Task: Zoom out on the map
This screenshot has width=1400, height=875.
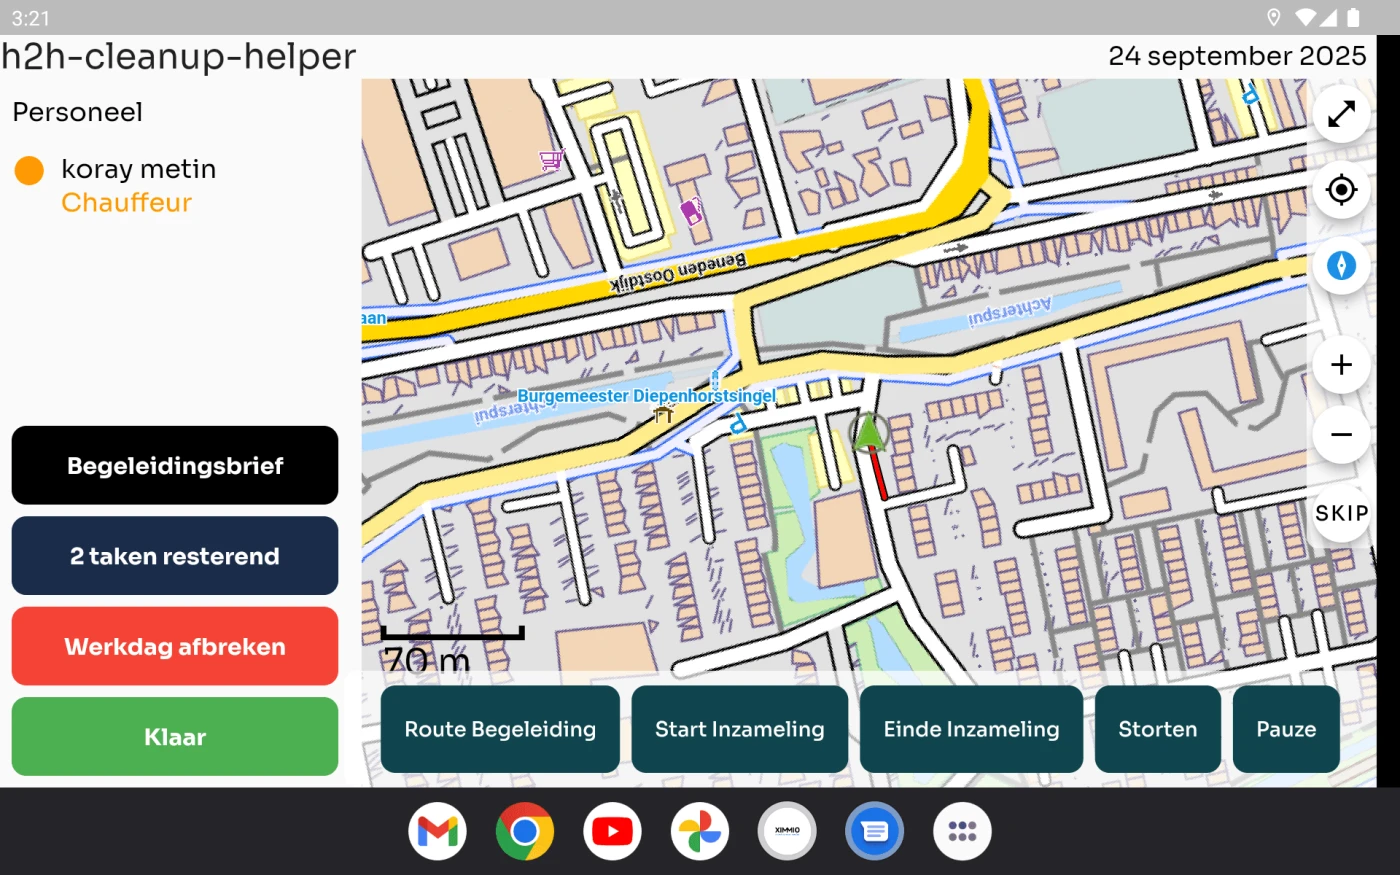Action: [1341, 435]
